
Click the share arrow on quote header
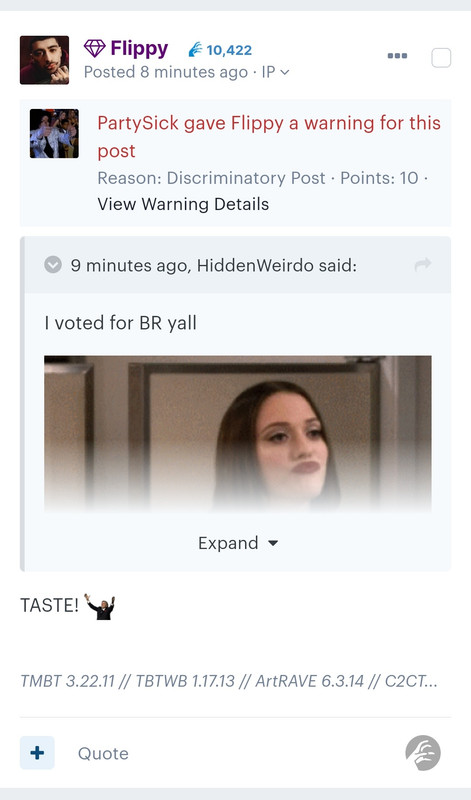[x=423, y=264]
